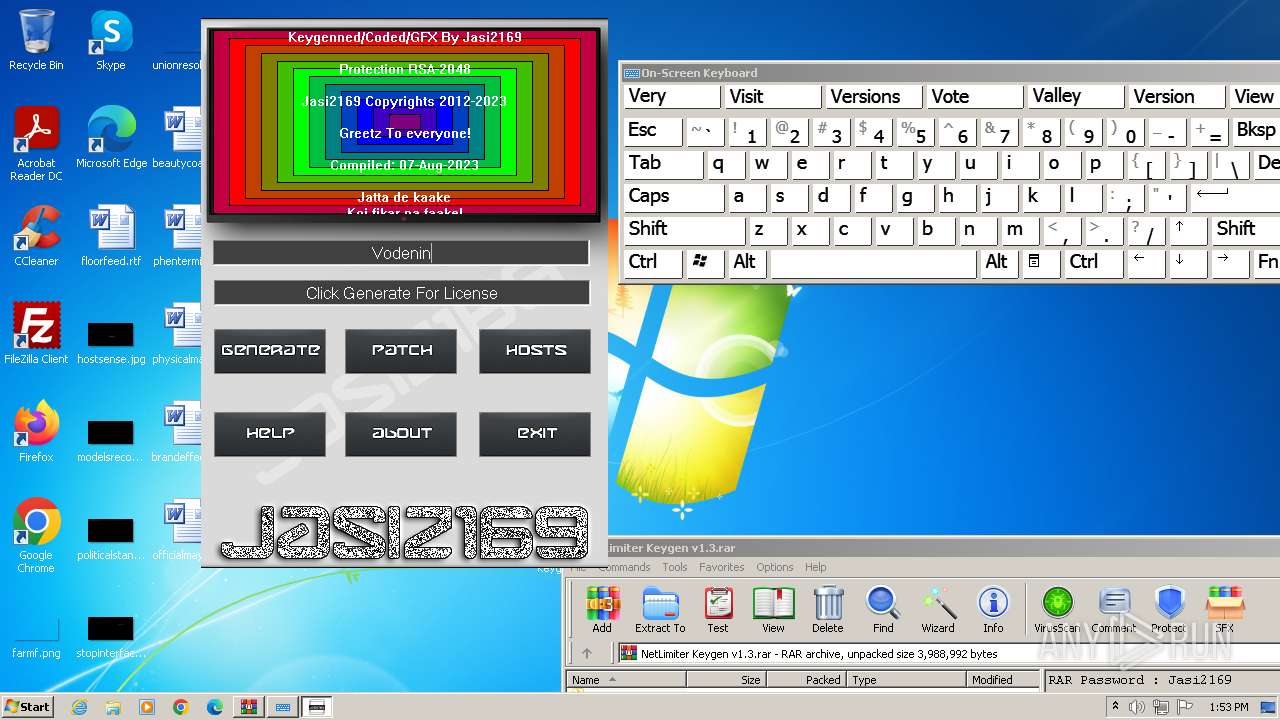Screen dimensions: 1280x720
Task: Click volume icon in system tray
Action: click(x=1138, y=707)
